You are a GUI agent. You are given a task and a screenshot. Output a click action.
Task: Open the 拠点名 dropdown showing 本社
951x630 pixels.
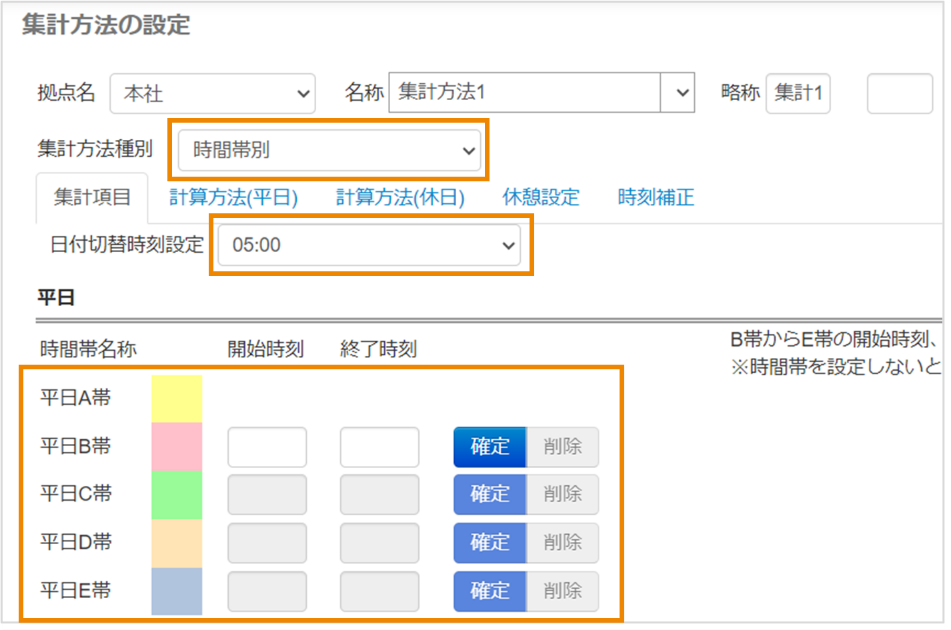[x=212, y=94]
